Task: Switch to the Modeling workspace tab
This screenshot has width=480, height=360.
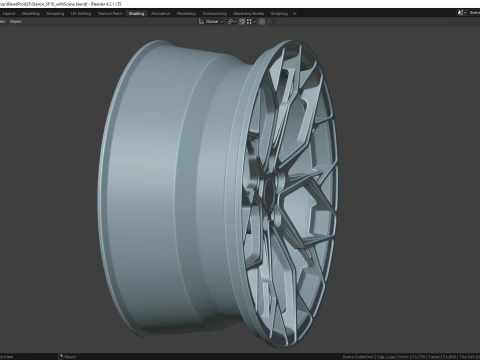Action: (x=31, y=14)
